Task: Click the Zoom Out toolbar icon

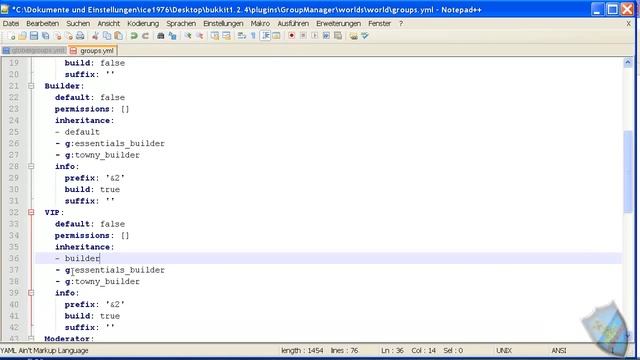Action: click(200, 36)
